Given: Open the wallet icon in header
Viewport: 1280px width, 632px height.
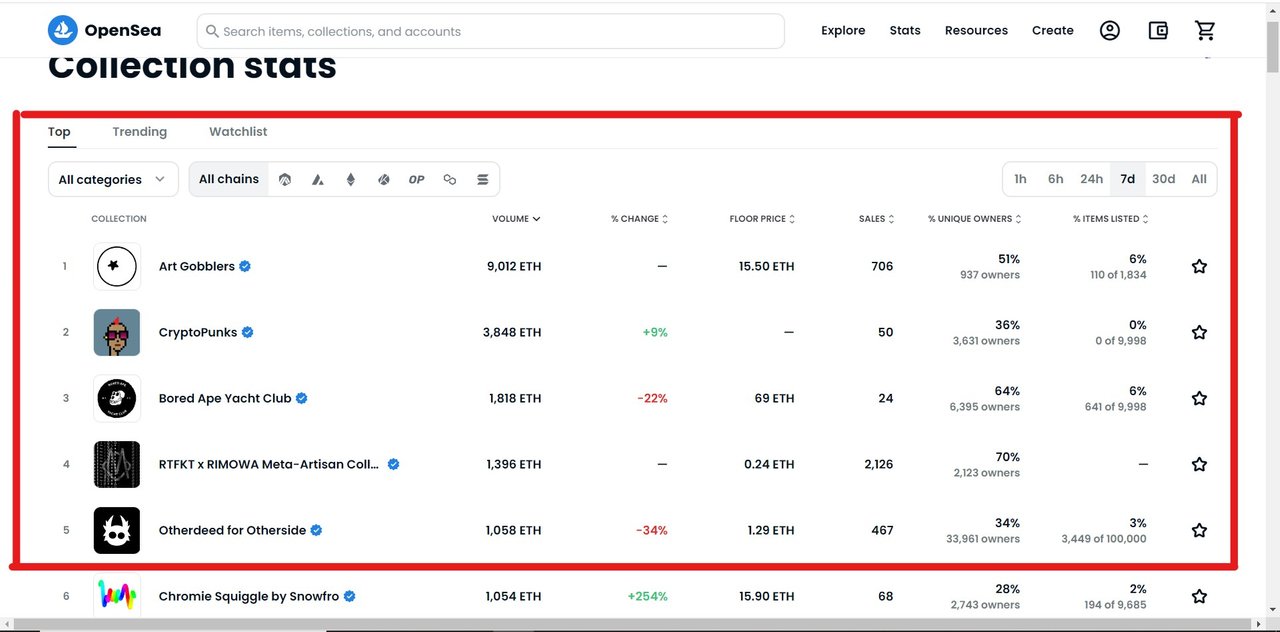Looking at the screenshot, I should 1158,31.
